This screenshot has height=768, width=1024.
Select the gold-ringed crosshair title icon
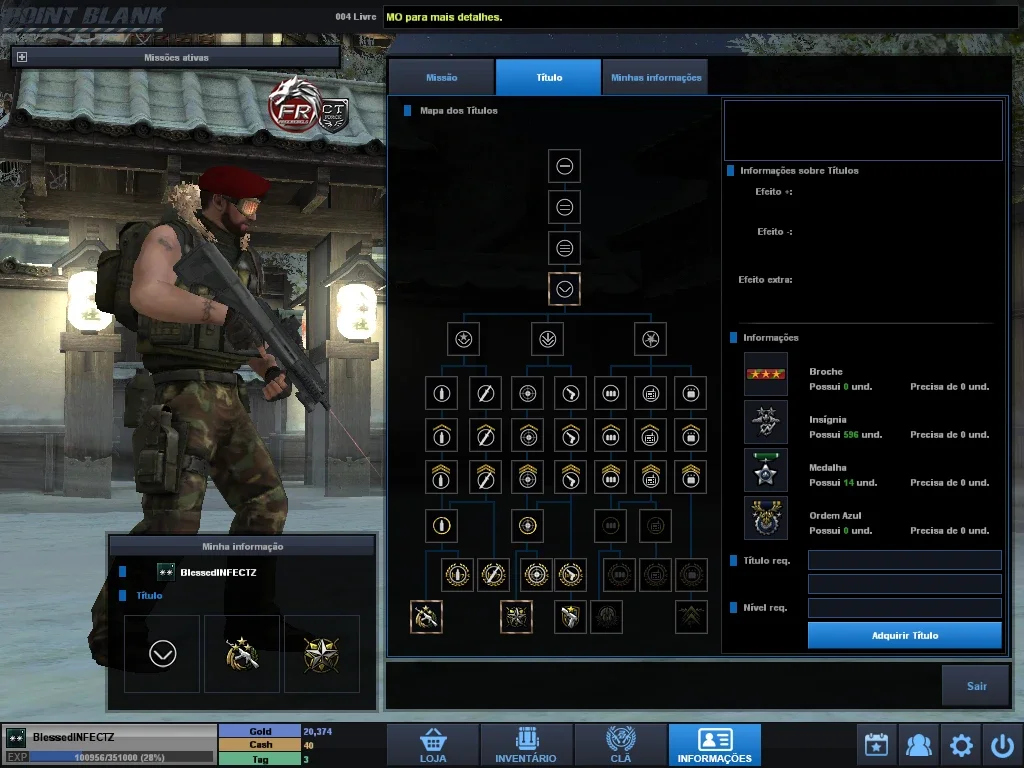[x=528, y=526]
